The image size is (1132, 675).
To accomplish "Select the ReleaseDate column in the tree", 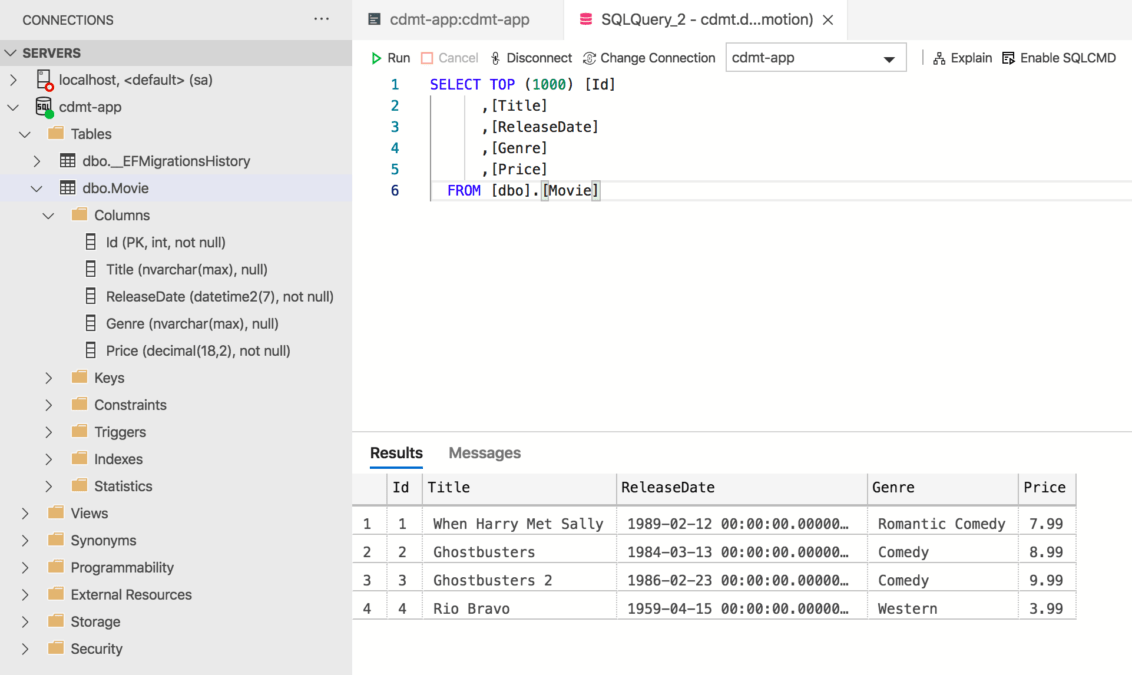I will pos(219,296).
